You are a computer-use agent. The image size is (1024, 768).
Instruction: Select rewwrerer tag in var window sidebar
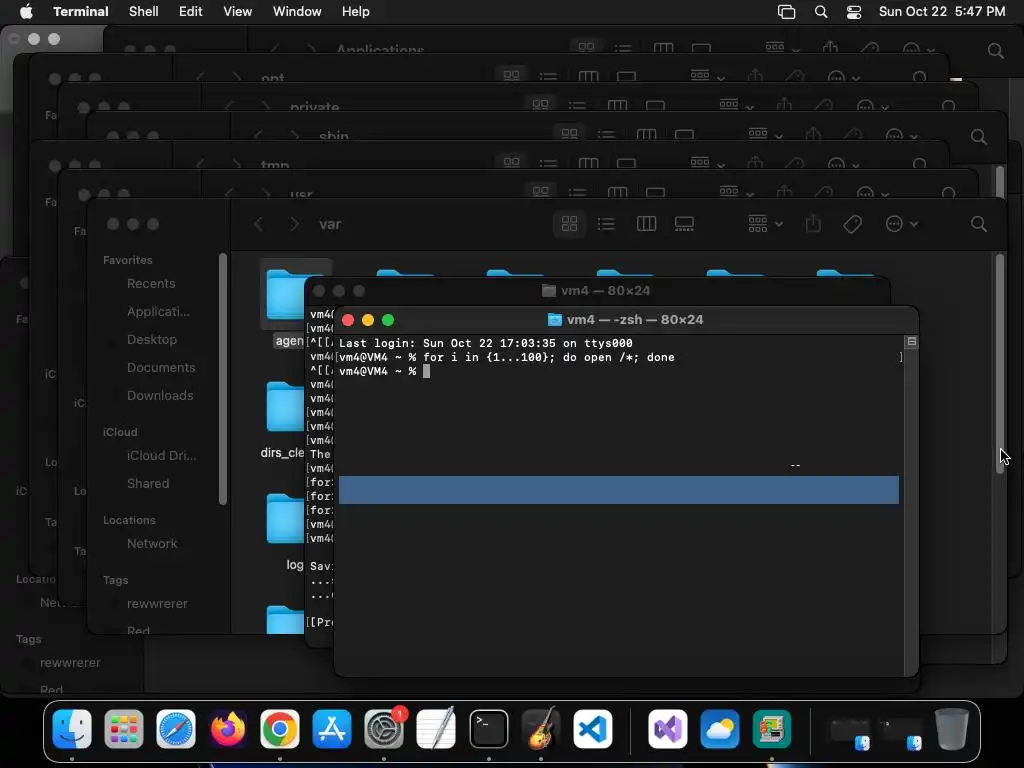pyautogui.click(x=157, y=604)
